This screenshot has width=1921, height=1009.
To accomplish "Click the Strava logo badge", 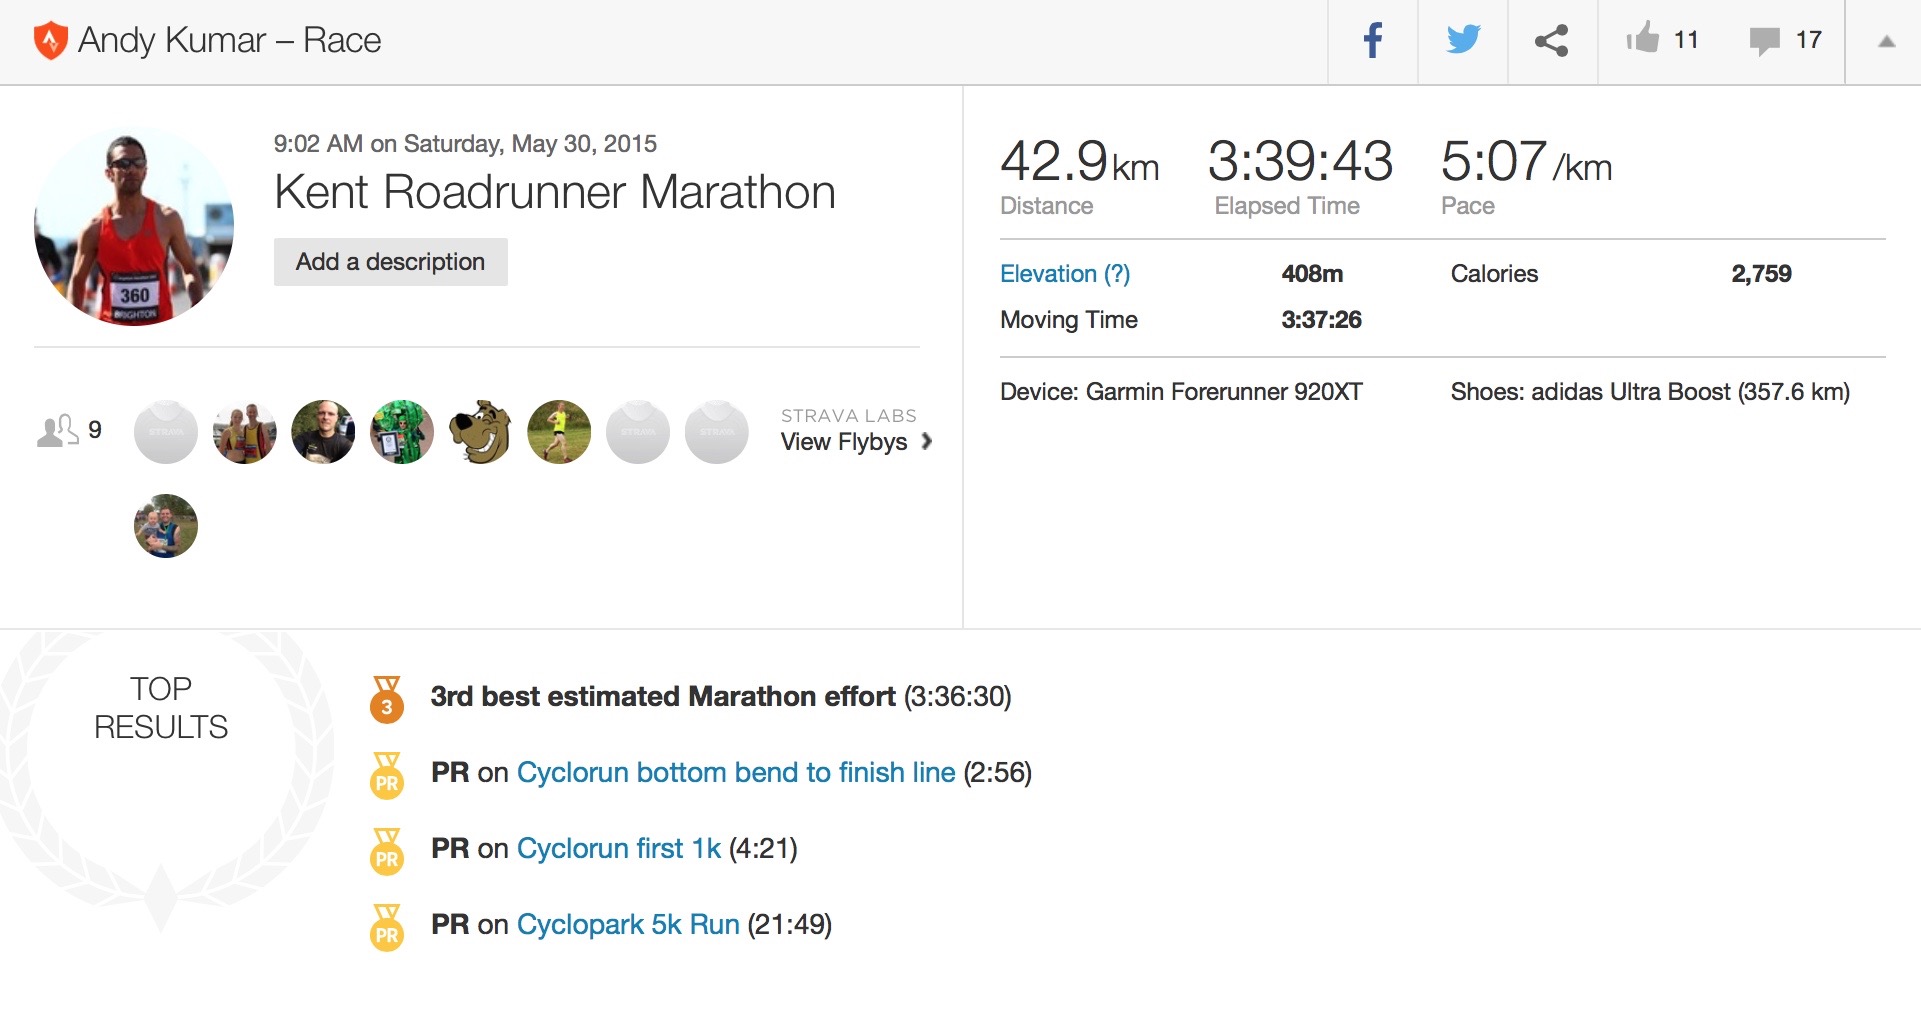I will point(50,41).
